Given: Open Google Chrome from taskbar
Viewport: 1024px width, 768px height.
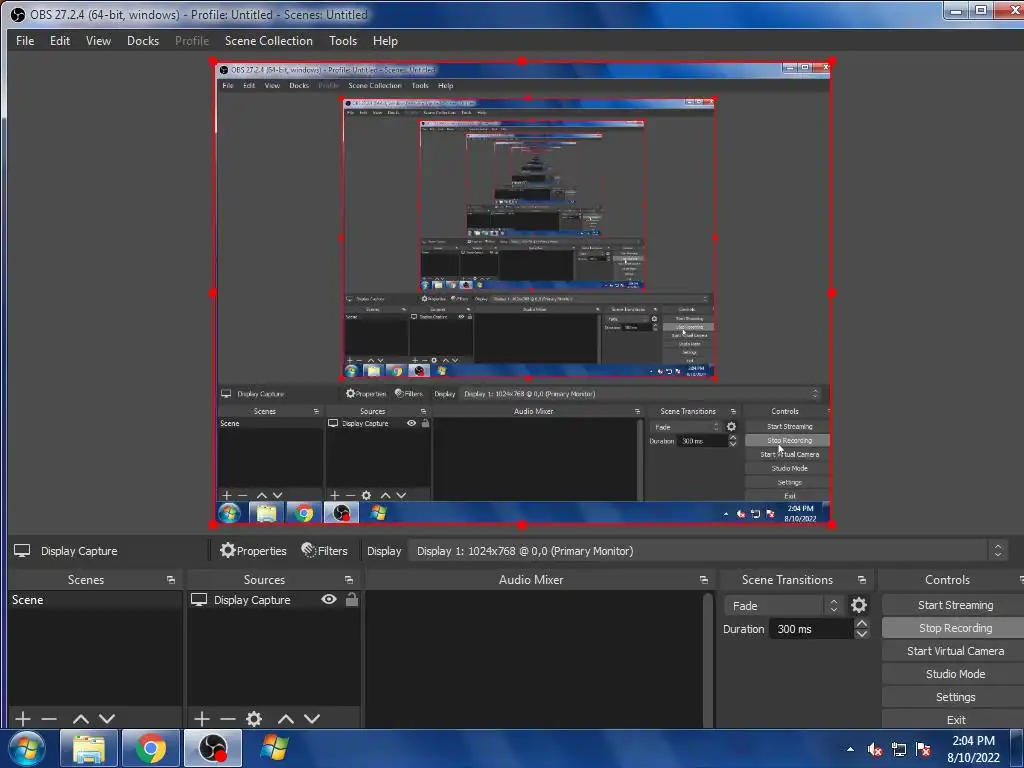Looking at the screenshot, I should pos(150,748).
